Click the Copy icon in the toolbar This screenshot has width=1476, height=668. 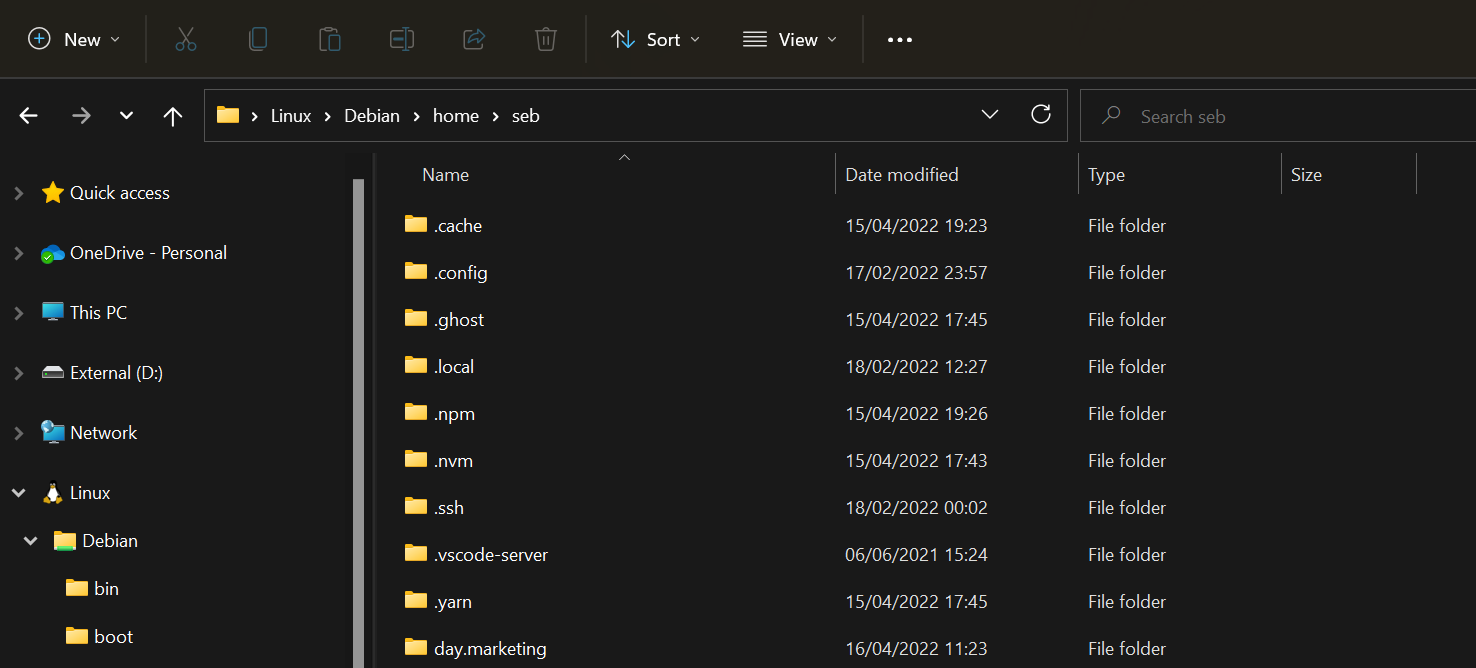click(x=258, y=39)
